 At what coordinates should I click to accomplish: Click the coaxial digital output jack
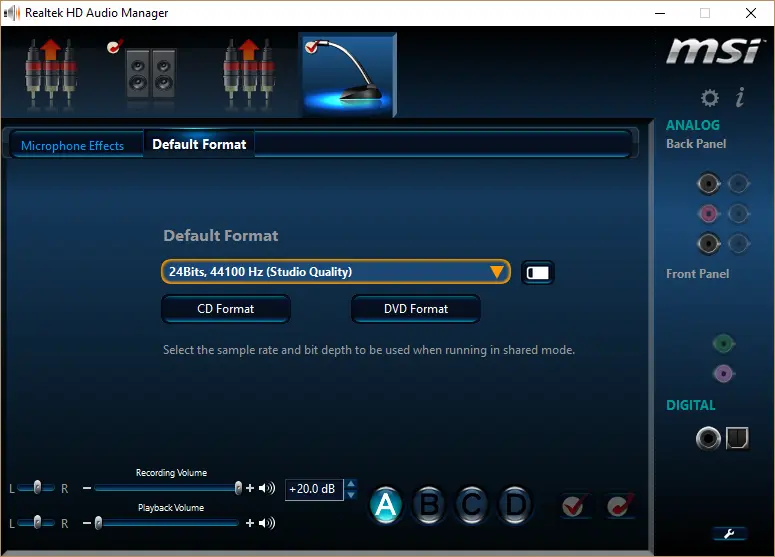click(x=708, y=438)
